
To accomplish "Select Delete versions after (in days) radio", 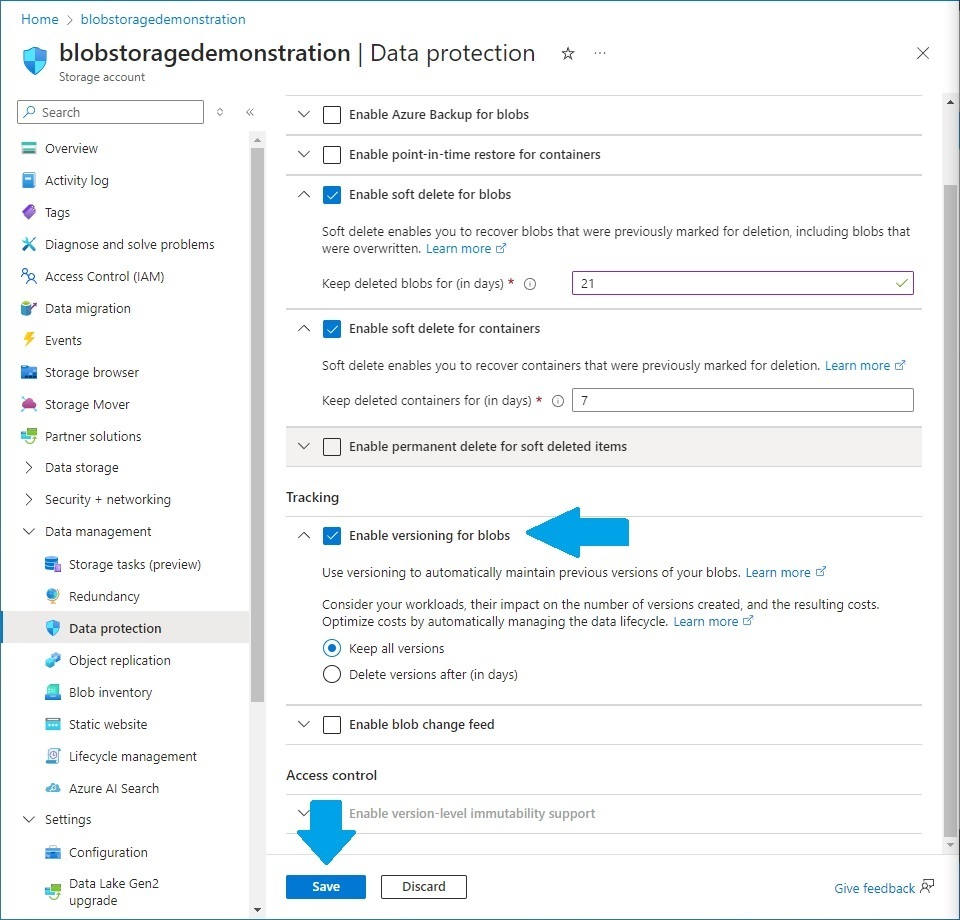I will coord(332,674).
